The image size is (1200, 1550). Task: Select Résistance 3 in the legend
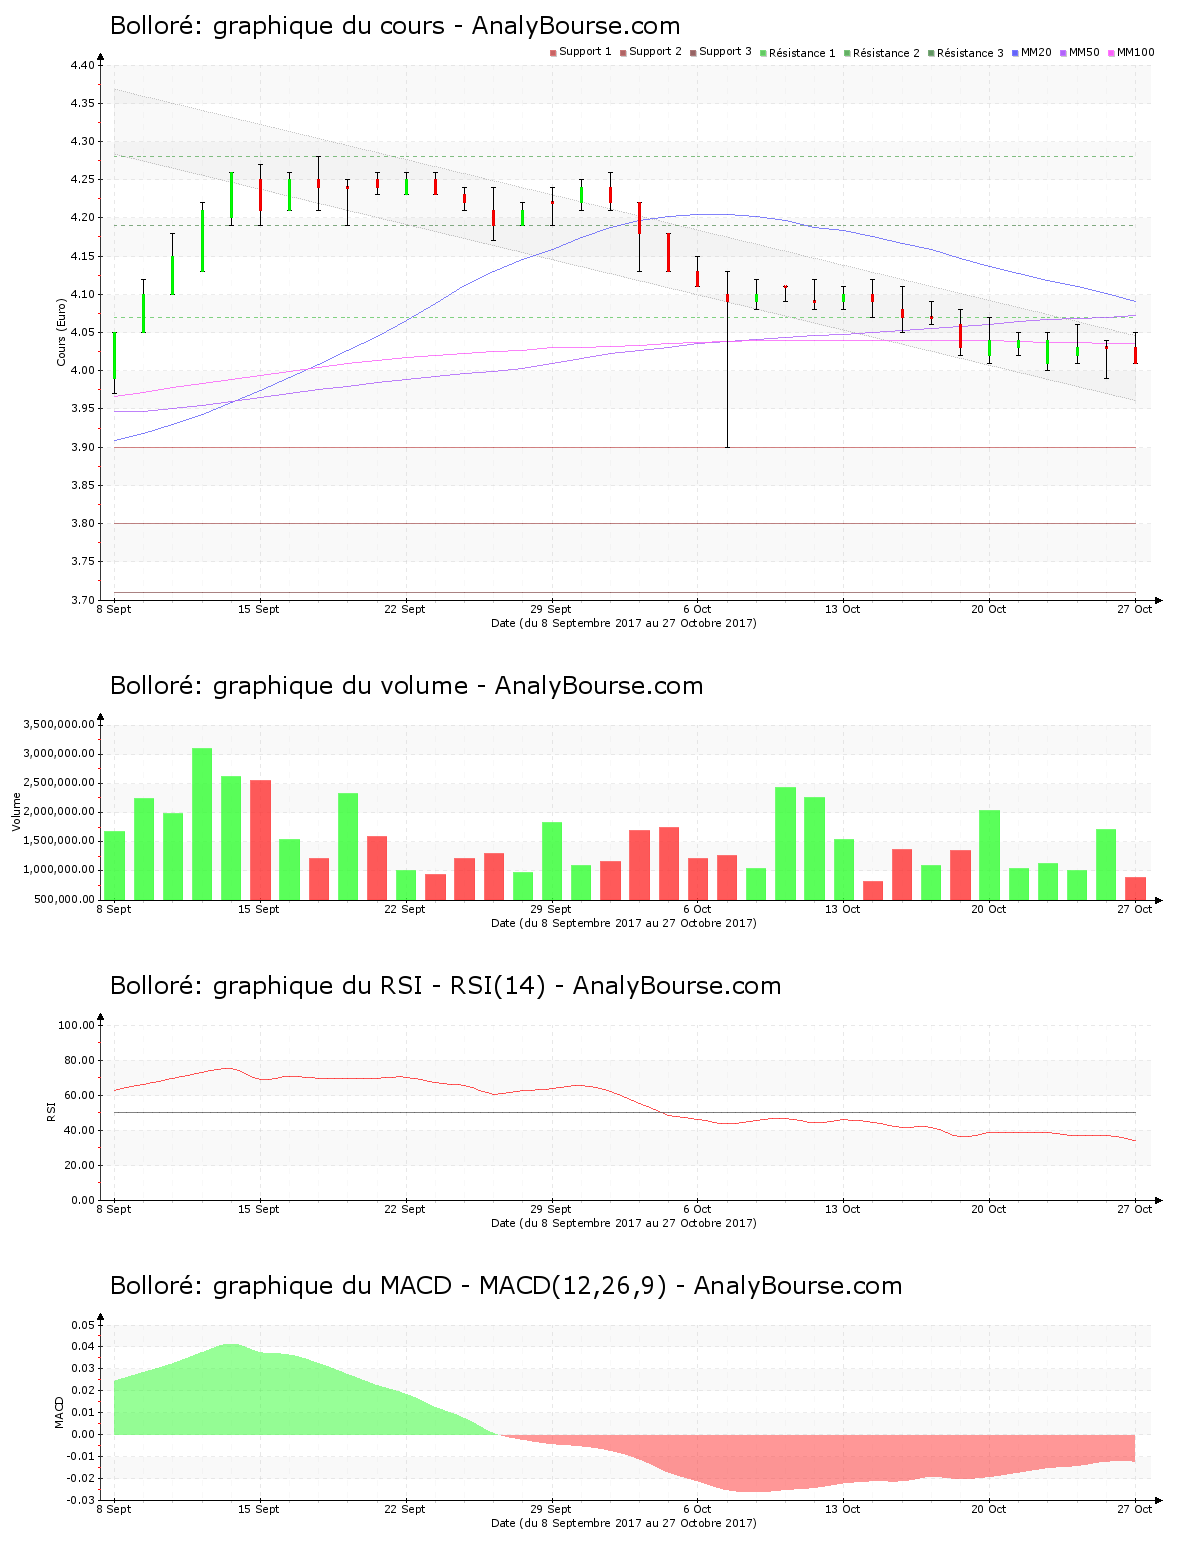point(966,53)
